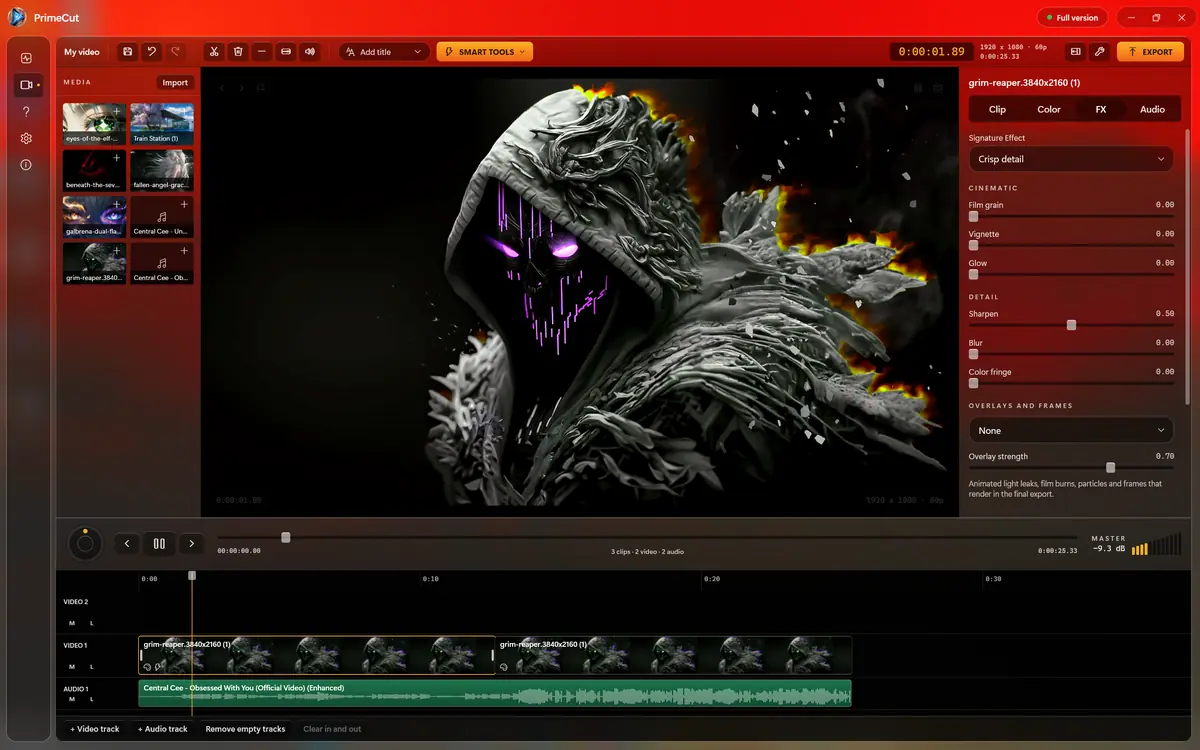1200x750 pixels.
Task: Add eyes-of-the-elf media with its plus icon
Action: click(x=116, y=111)
